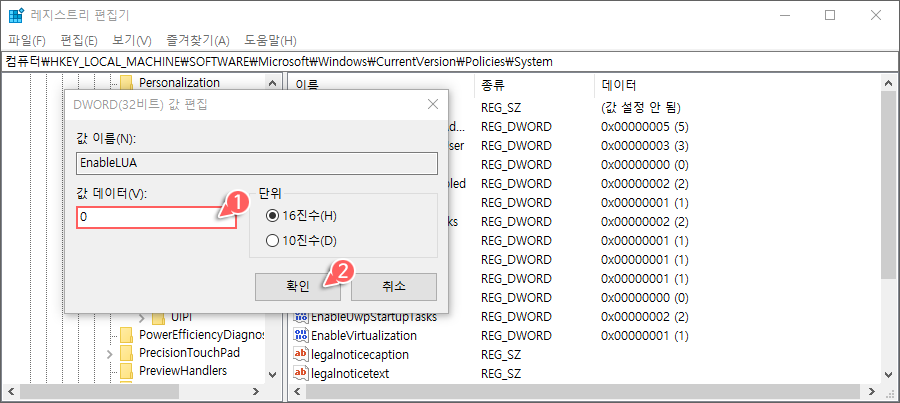Select the Personalization tree item
Viewport: 900px width, 403px height.
tap(179, 83)
